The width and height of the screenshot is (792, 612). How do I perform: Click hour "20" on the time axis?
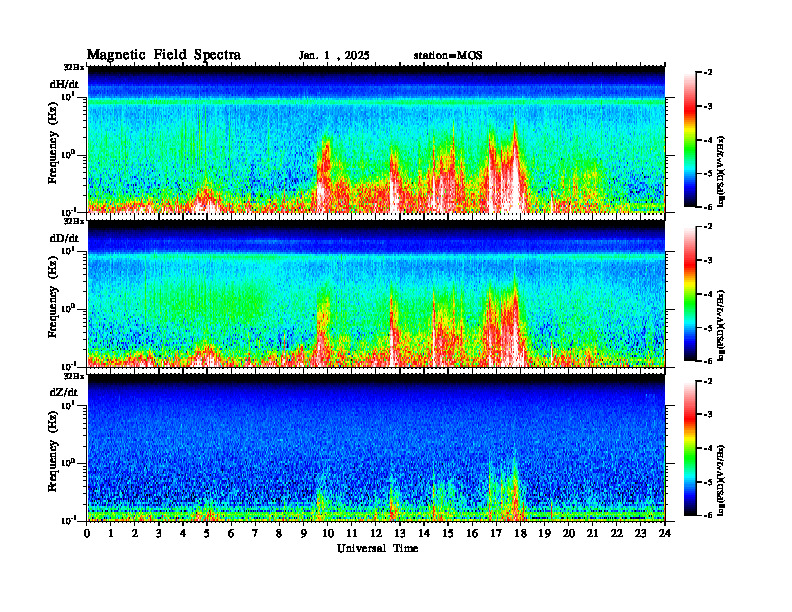[x=569, y=534]
